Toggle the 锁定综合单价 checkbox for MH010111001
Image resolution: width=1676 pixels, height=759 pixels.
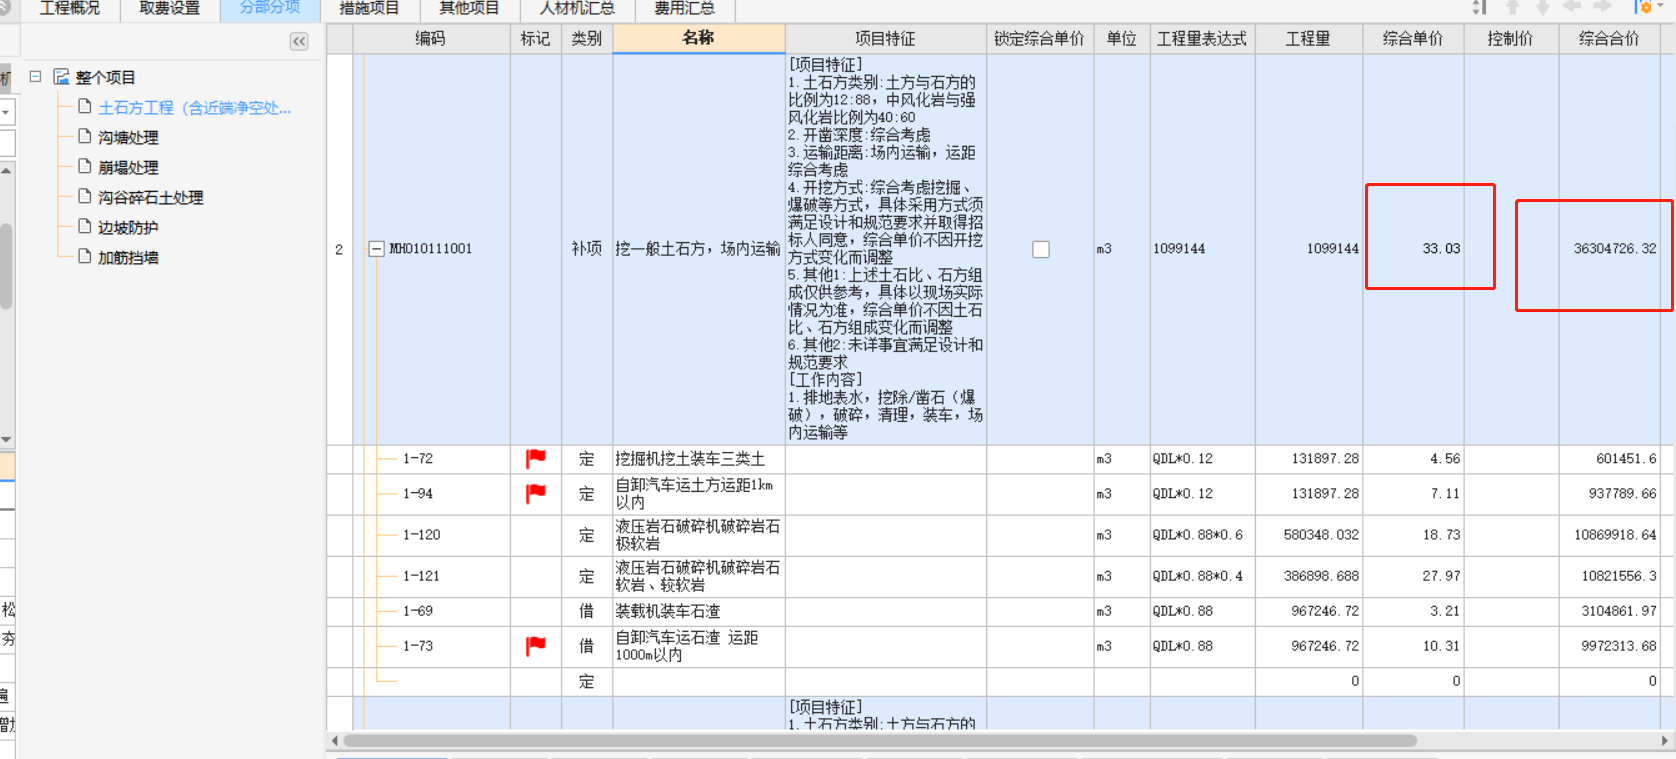click(x=1041, y=249)
